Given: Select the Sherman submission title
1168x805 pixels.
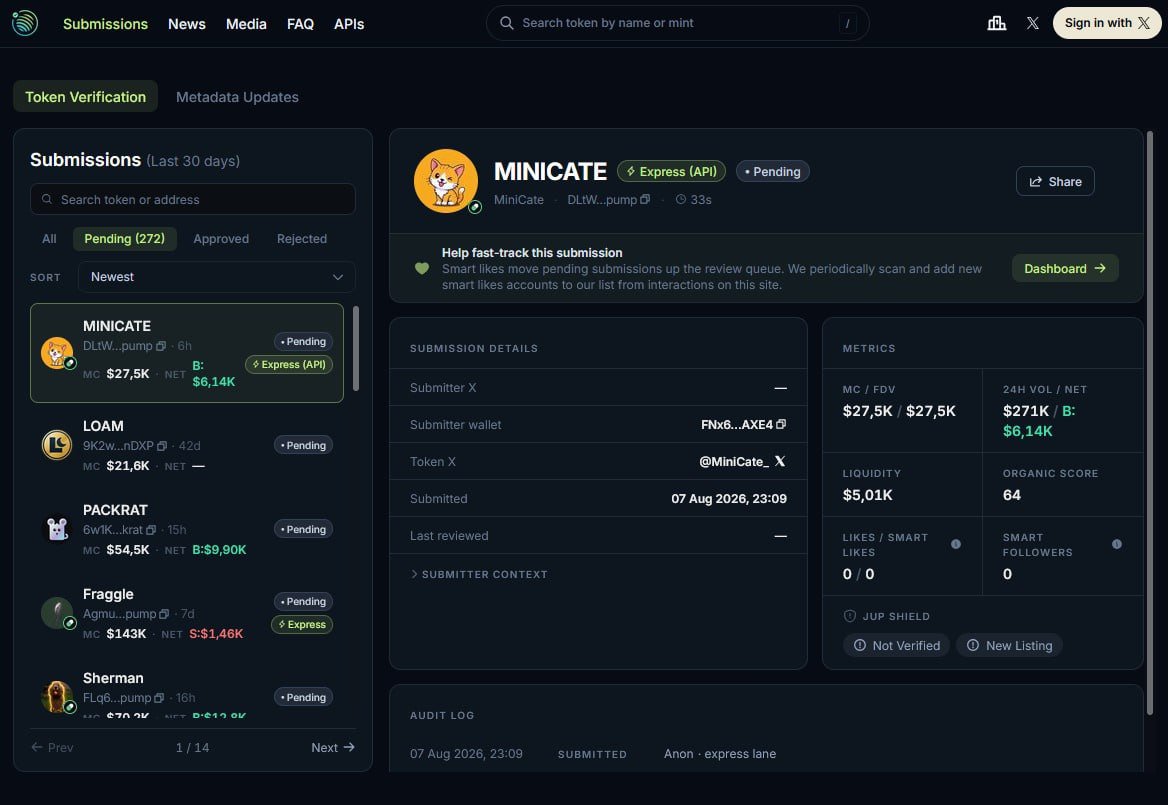Looking at the screenshot, I should coord(113,678).
